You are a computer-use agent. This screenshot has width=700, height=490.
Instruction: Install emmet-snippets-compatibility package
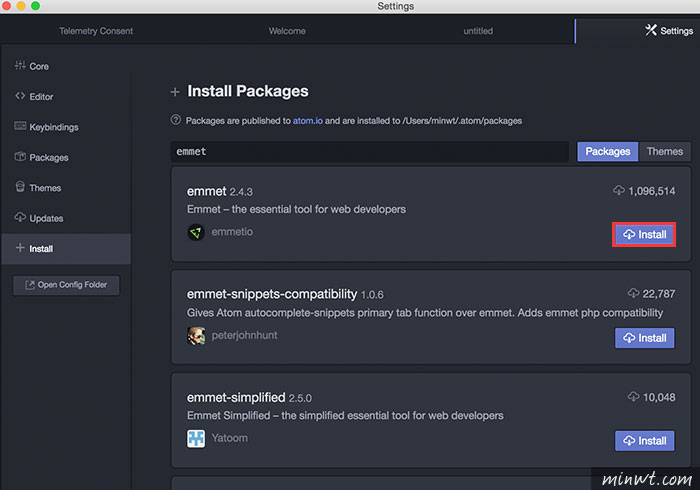pyautogui.click(x=644, y=338)
